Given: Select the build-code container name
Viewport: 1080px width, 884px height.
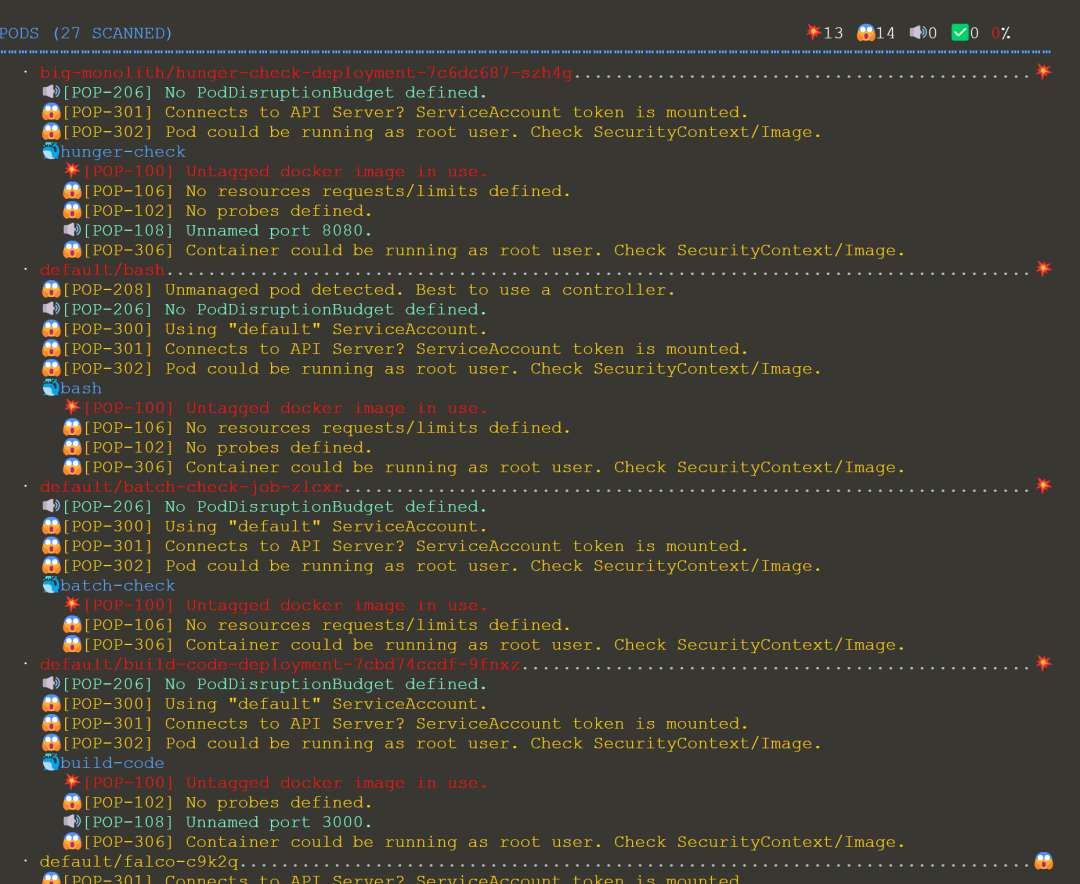Looking at the screenshot, I should [x=112, y=763].
